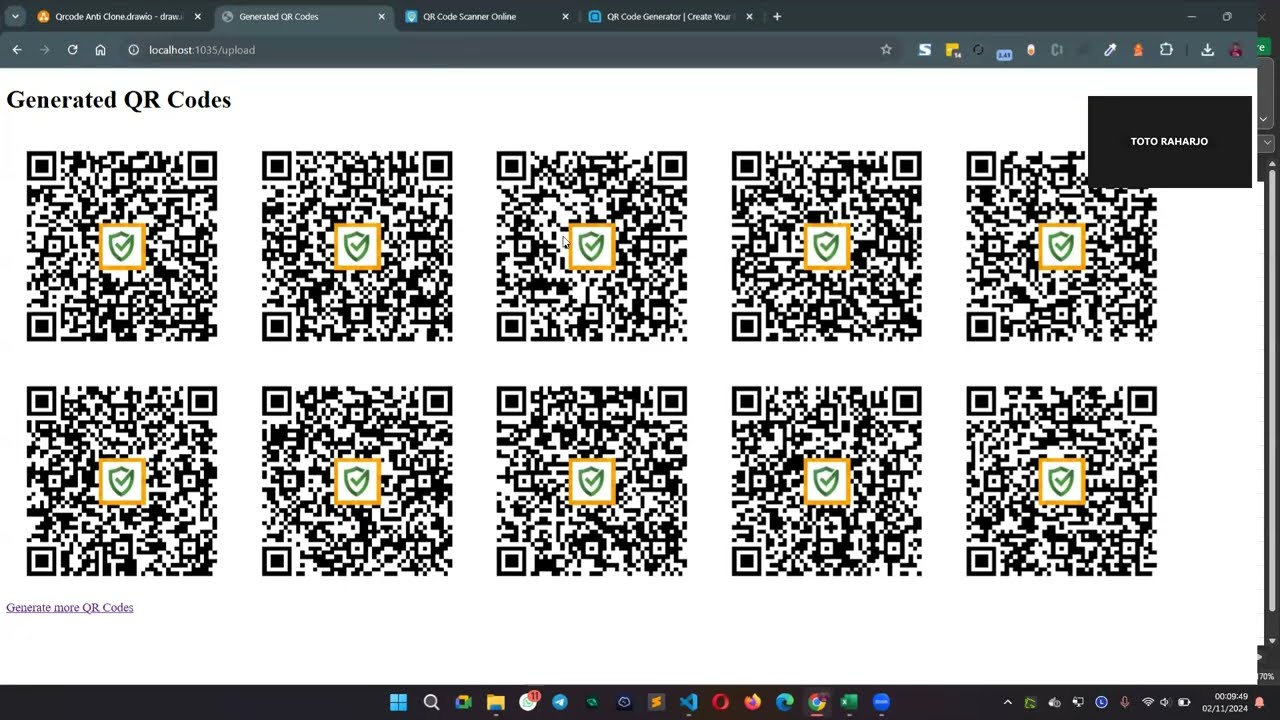Viewport: 1280px width, 720px height.
Task: Open the browser home page
Action: click(x=100, y=49)
